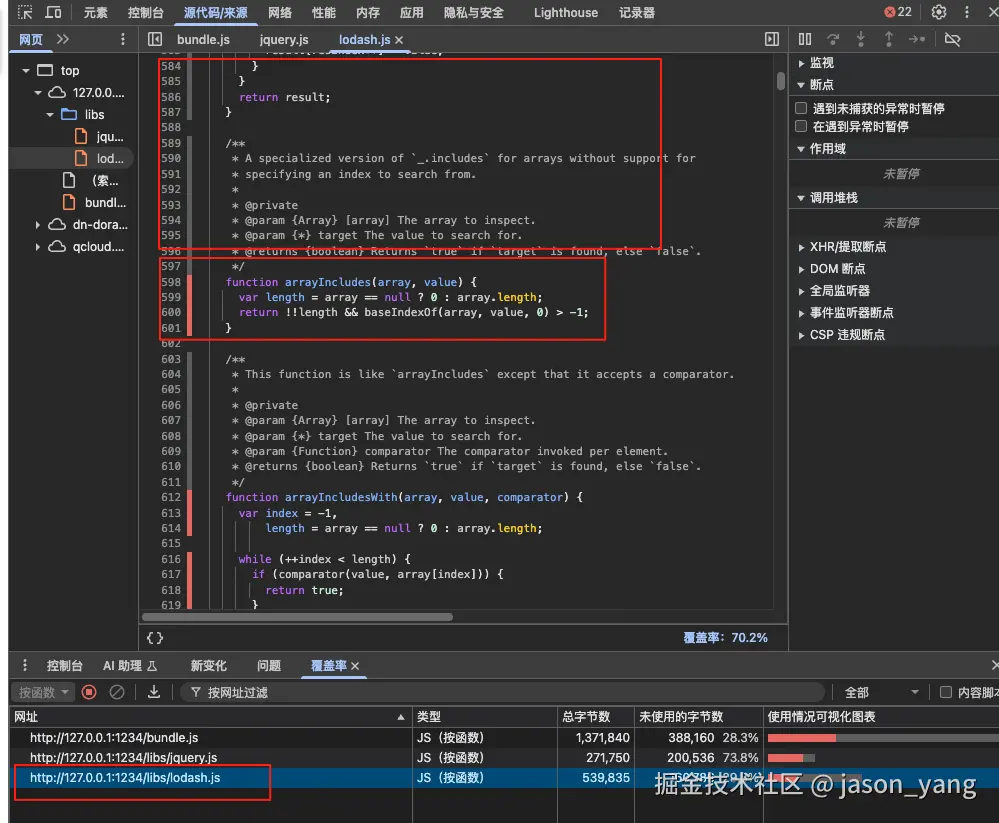Enable 遇到未捕获的异常时暂停 checkbox
The image size is (999, 823).
click(x=801, y=108)
